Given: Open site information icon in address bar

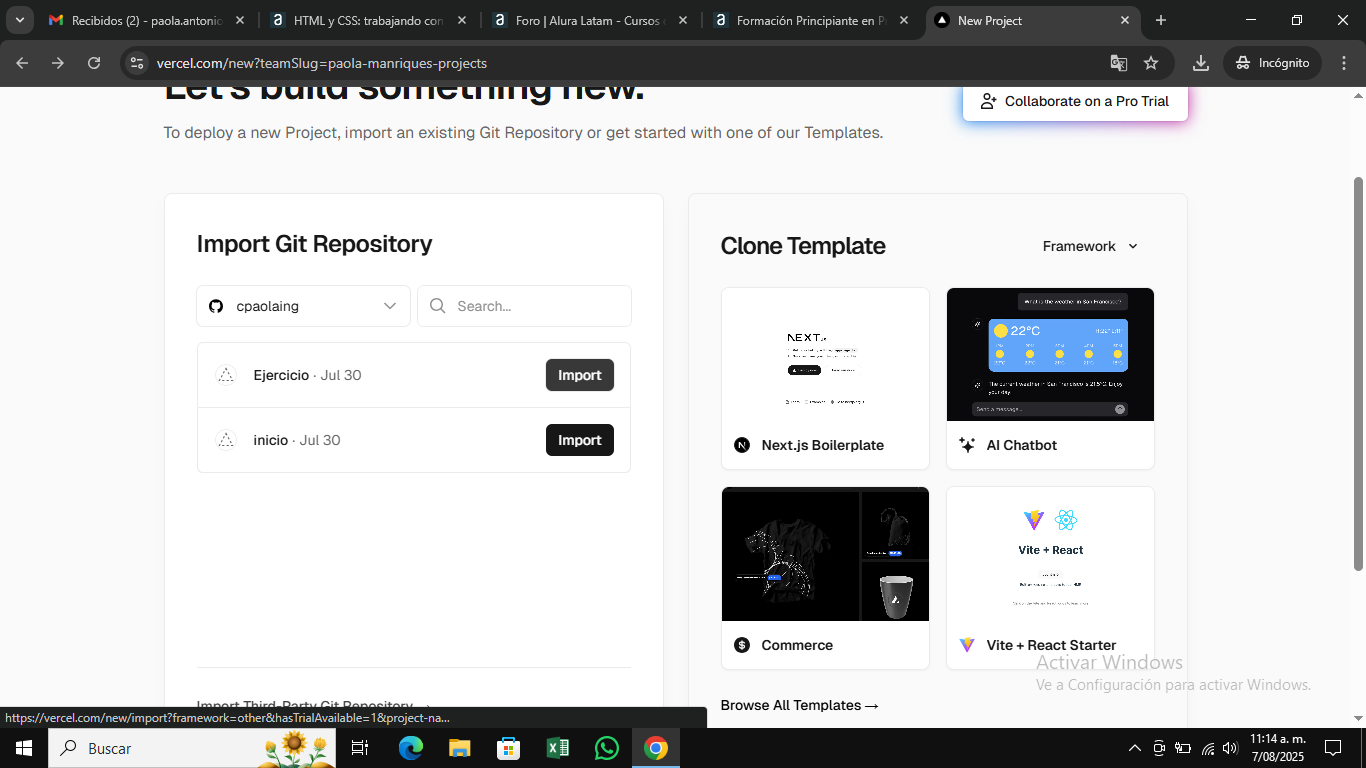Looking at the screenshot, I should (x=138, y=63).
